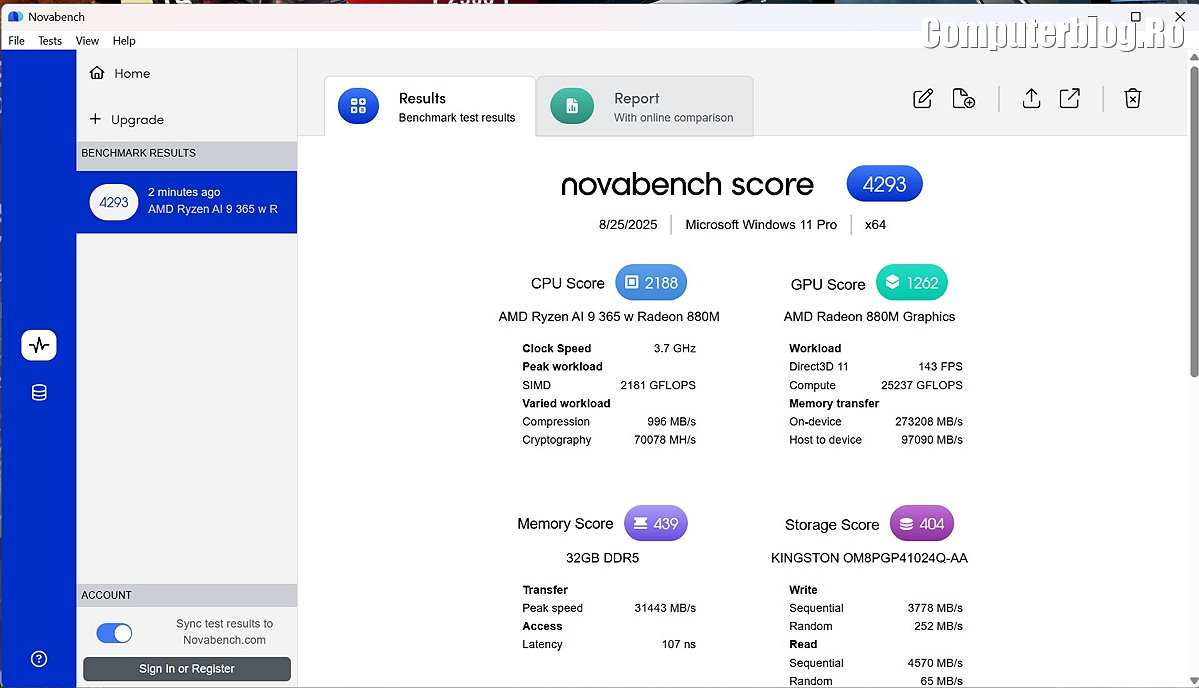Open the Tests menu

tap(50, 41)
